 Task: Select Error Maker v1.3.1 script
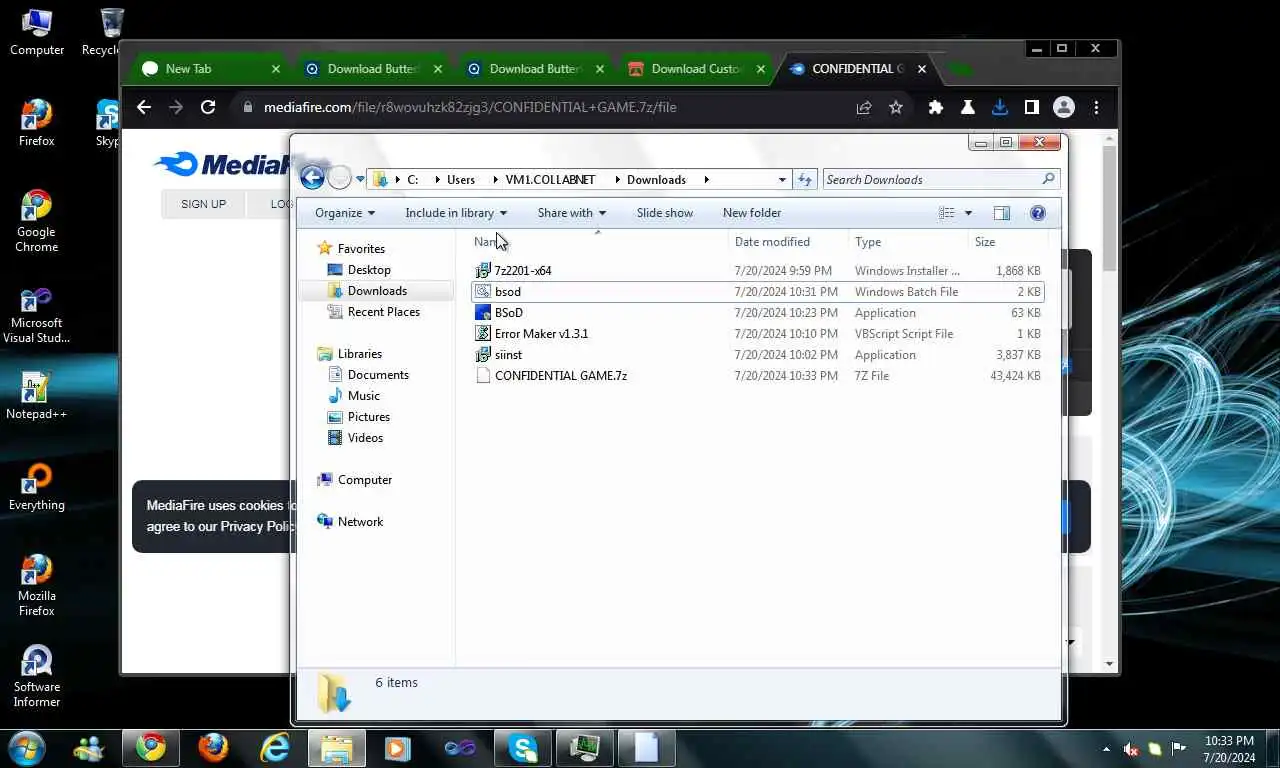tap(758, 334)
